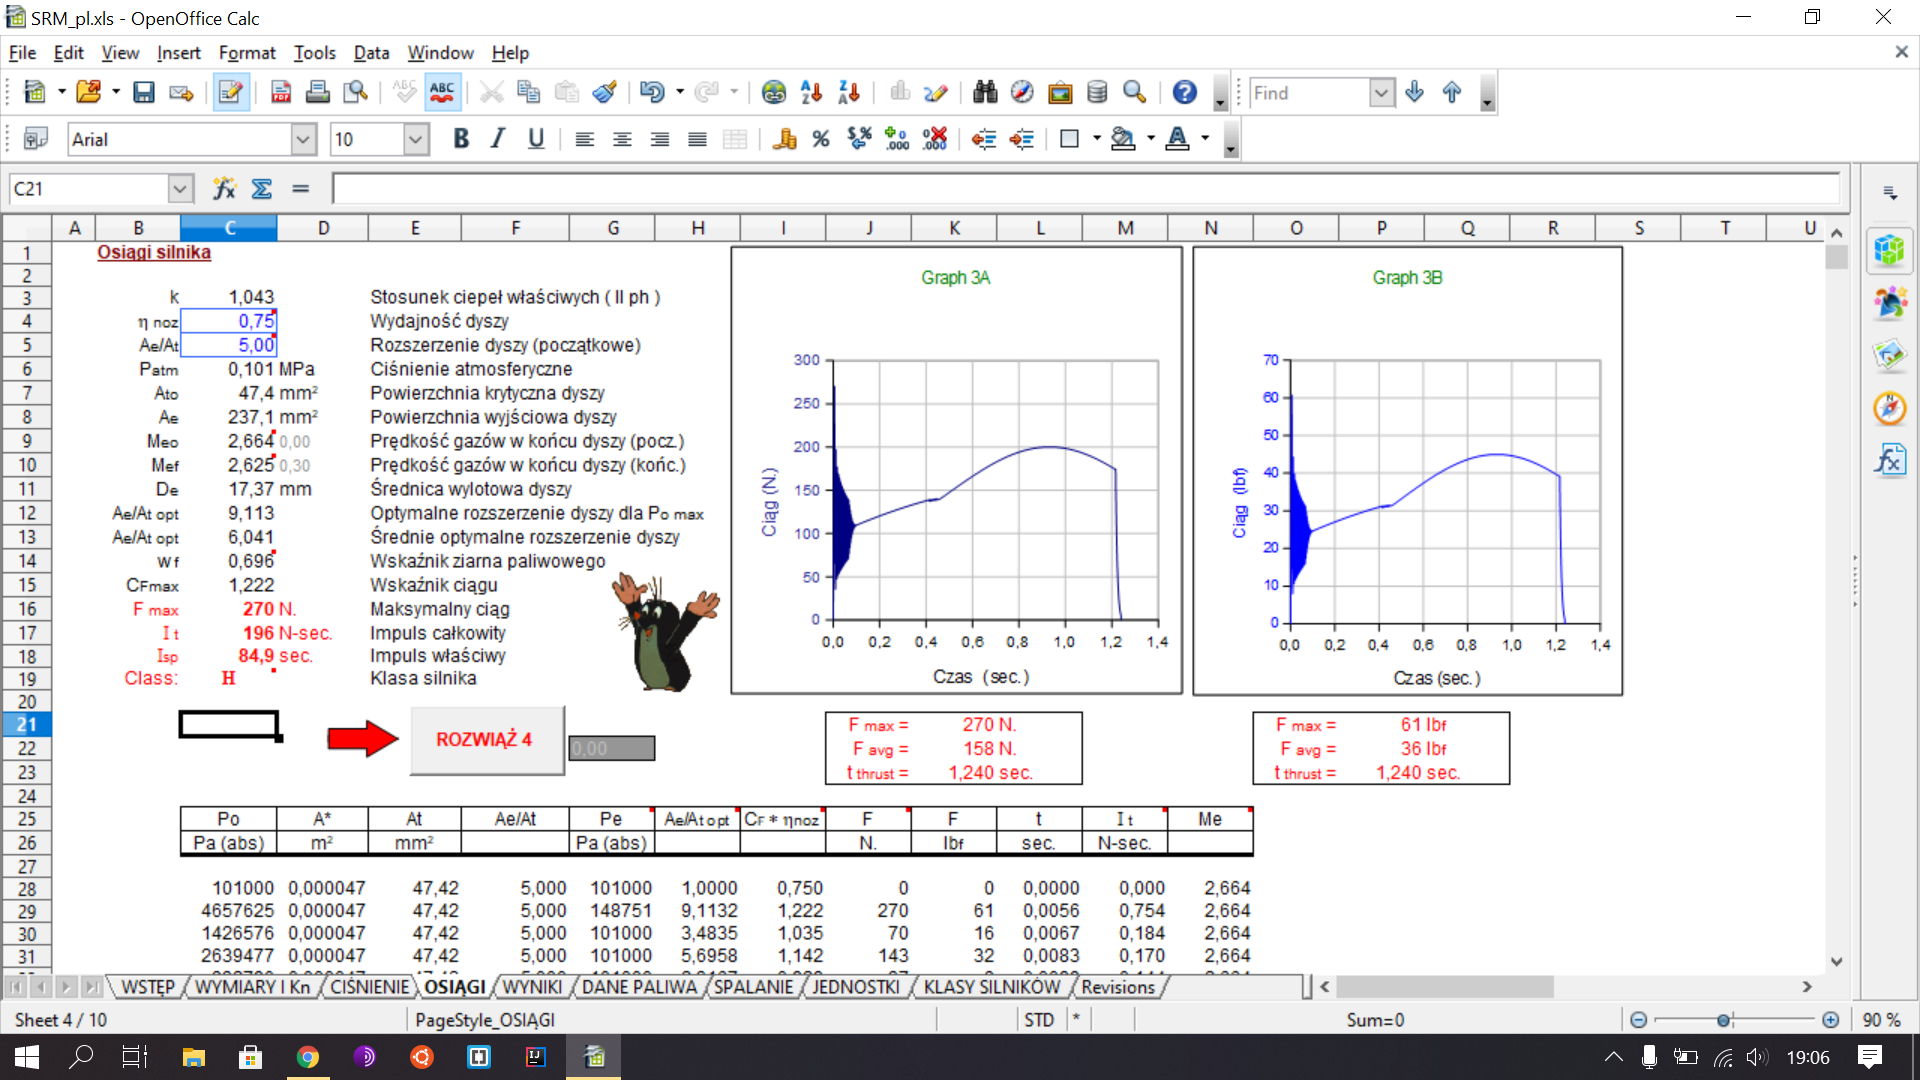This screenshot has height=1080, width=1920.
Task: Click the formula input line
Action: [1085, 189]
